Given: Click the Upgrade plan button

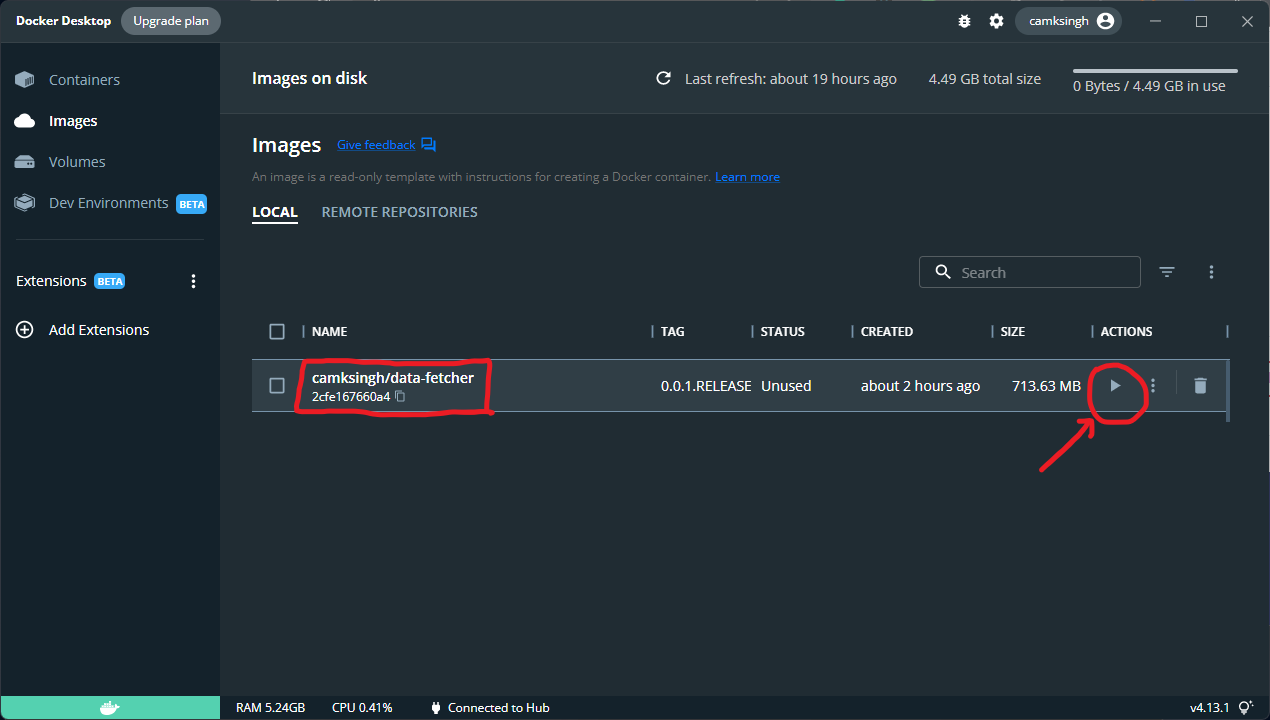Looking at the screenshot, I should point(171,21).
